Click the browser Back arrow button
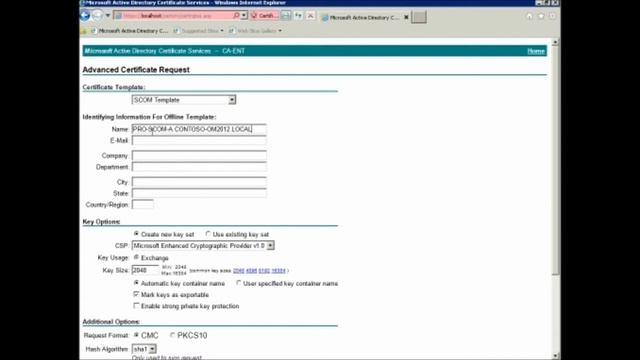 [85, 16]
